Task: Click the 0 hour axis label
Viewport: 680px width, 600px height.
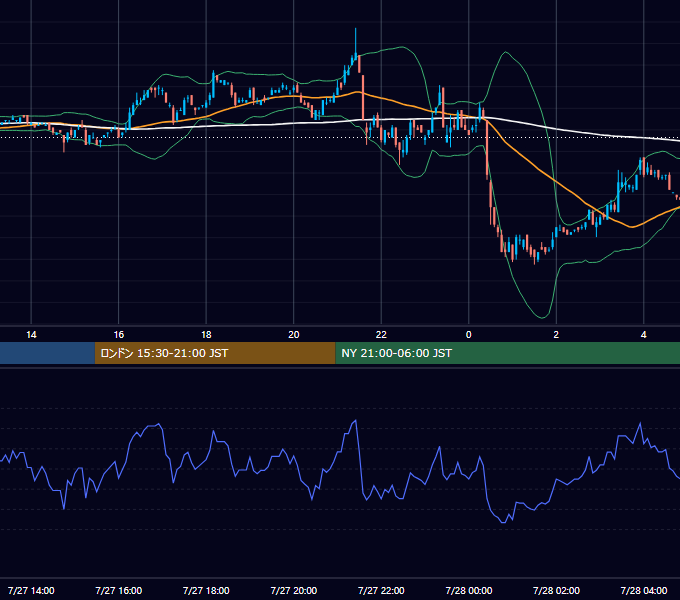Action: [x=468, y=335]
